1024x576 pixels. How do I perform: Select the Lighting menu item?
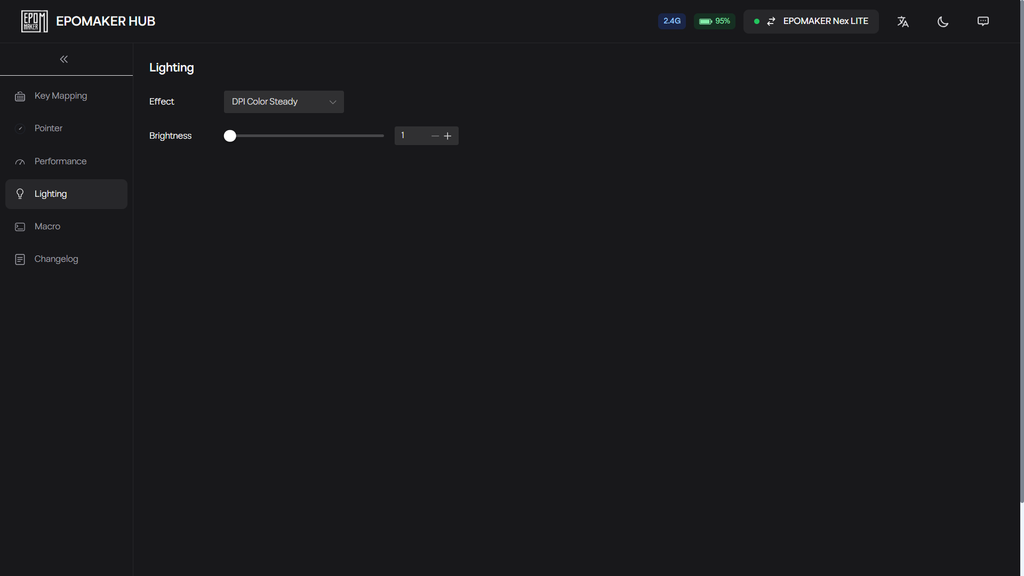tap(66, 194)
